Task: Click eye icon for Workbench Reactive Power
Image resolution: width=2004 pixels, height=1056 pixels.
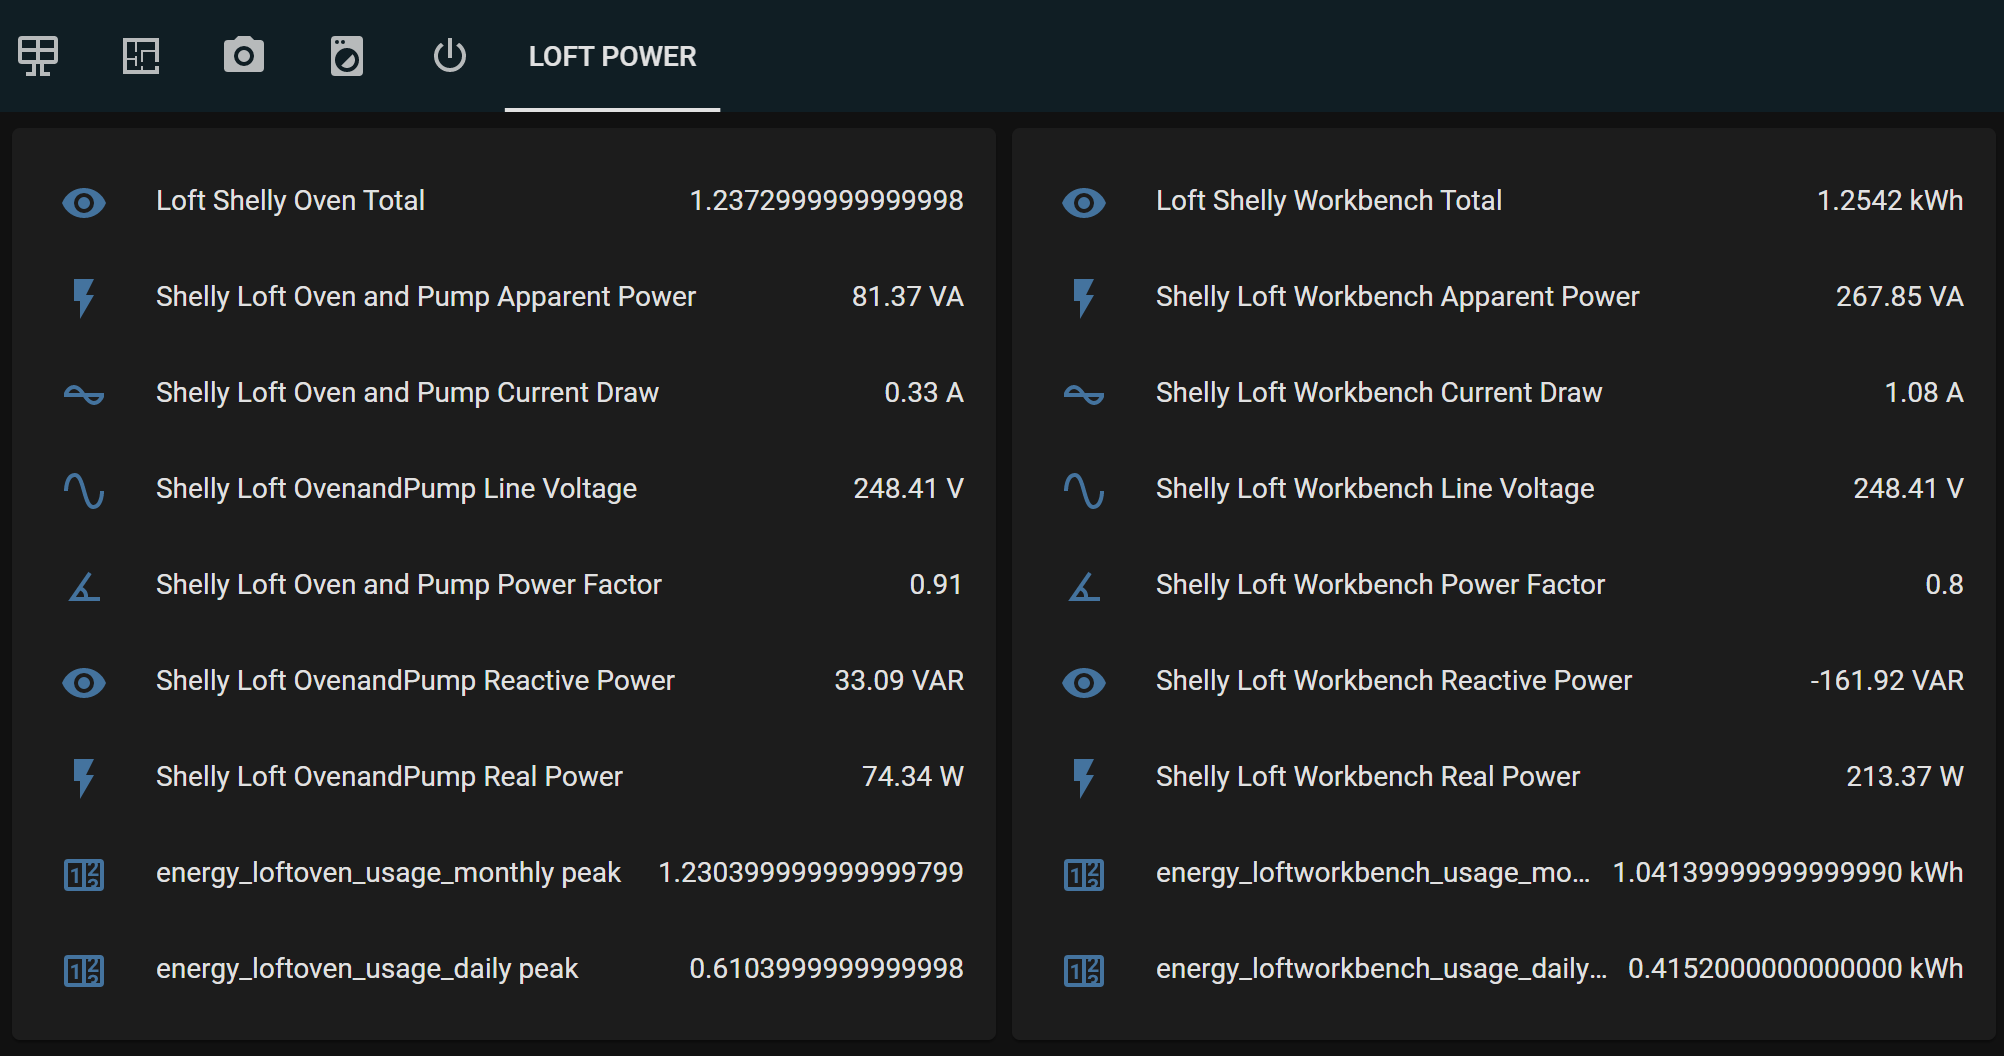Action: 1084,683
